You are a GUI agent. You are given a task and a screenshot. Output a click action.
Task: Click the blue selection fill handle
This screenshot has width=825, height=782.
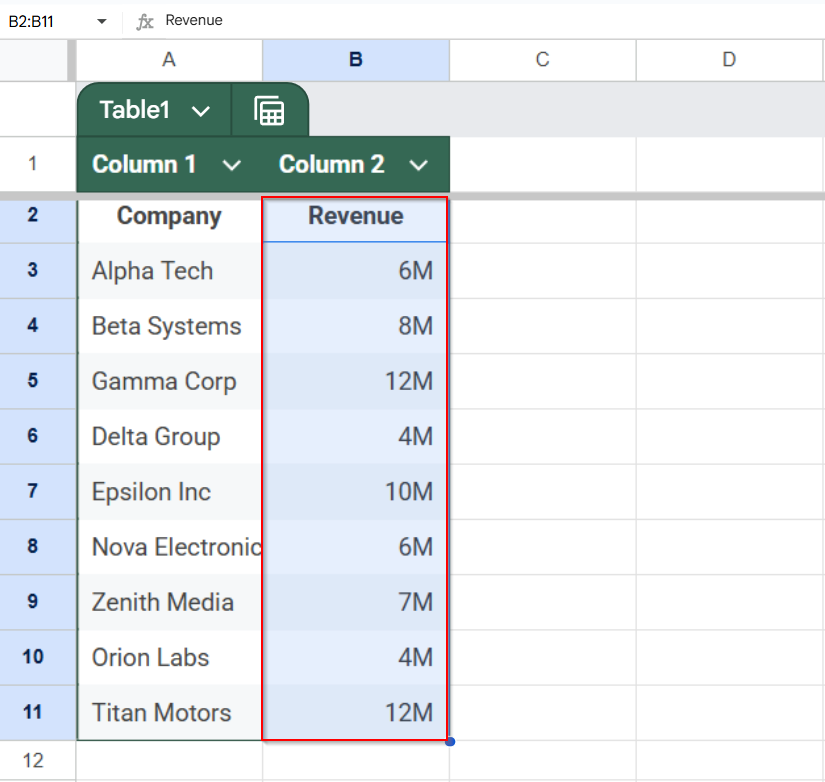[x=450, y=741]
